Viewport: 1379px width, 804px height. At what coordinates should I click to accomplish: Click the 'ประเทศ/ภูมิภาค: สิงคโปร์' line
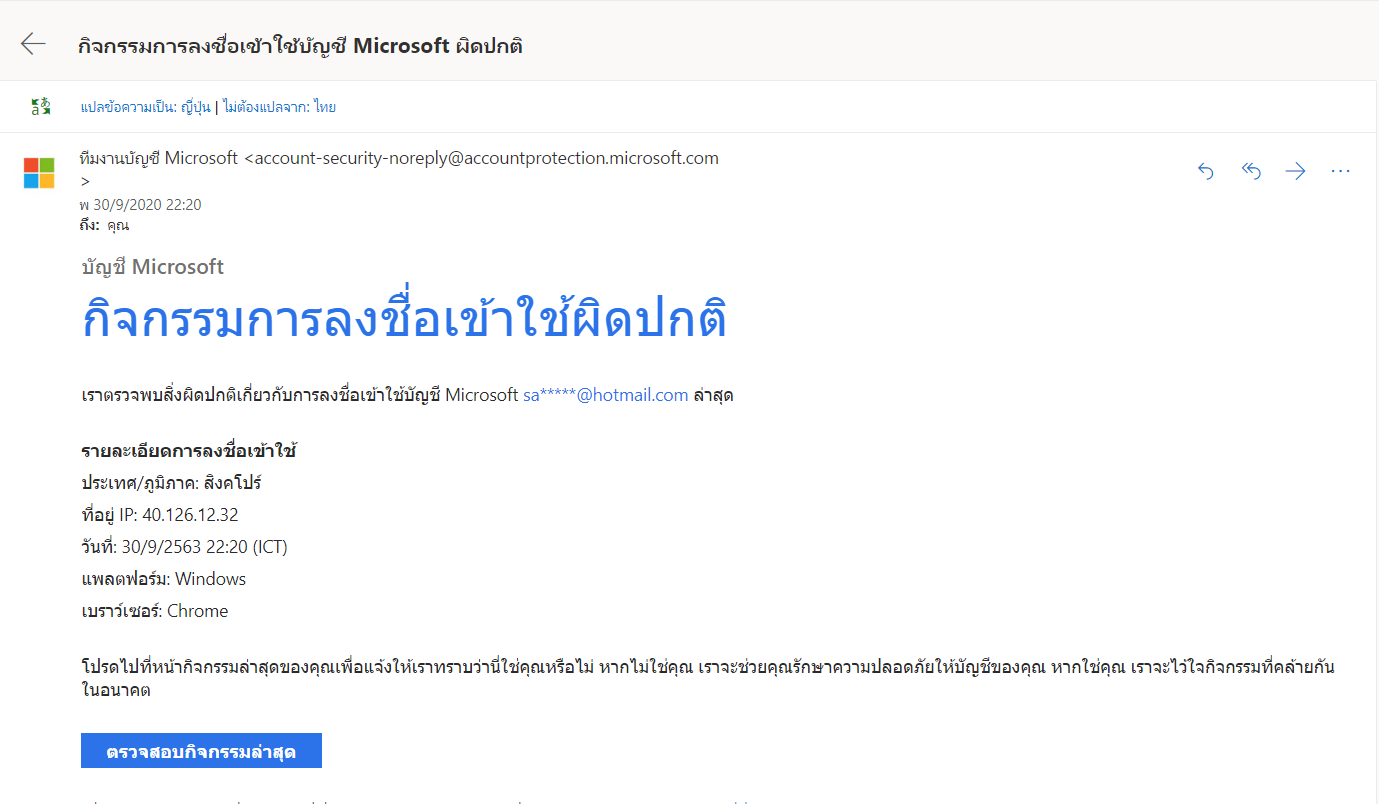click(171, 483)
